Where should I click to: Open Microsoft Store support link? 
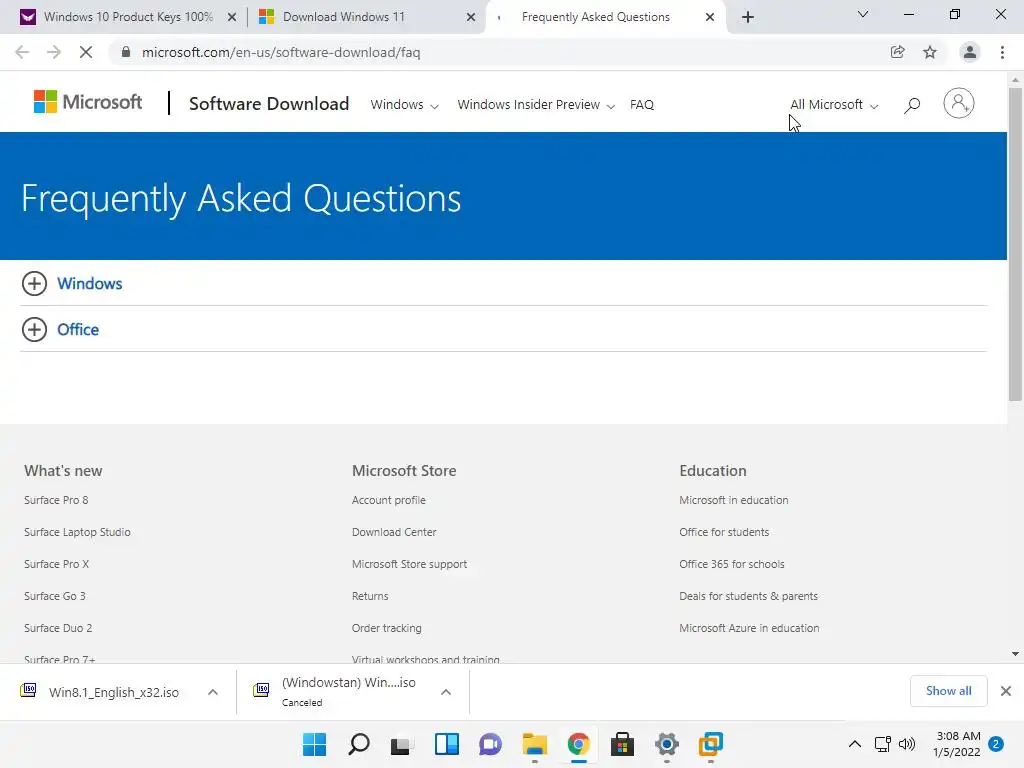[x=409, y=564]
